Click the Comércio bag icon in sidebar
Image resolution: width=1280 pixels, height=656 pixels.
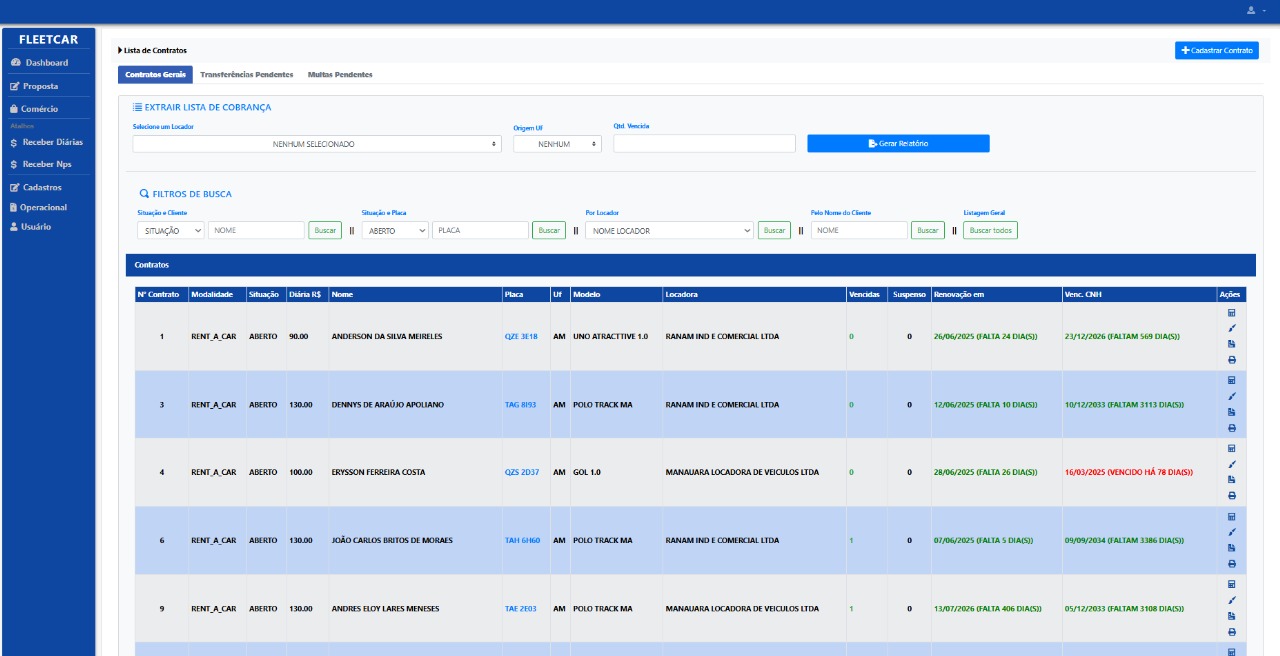[x=14, y=109]
